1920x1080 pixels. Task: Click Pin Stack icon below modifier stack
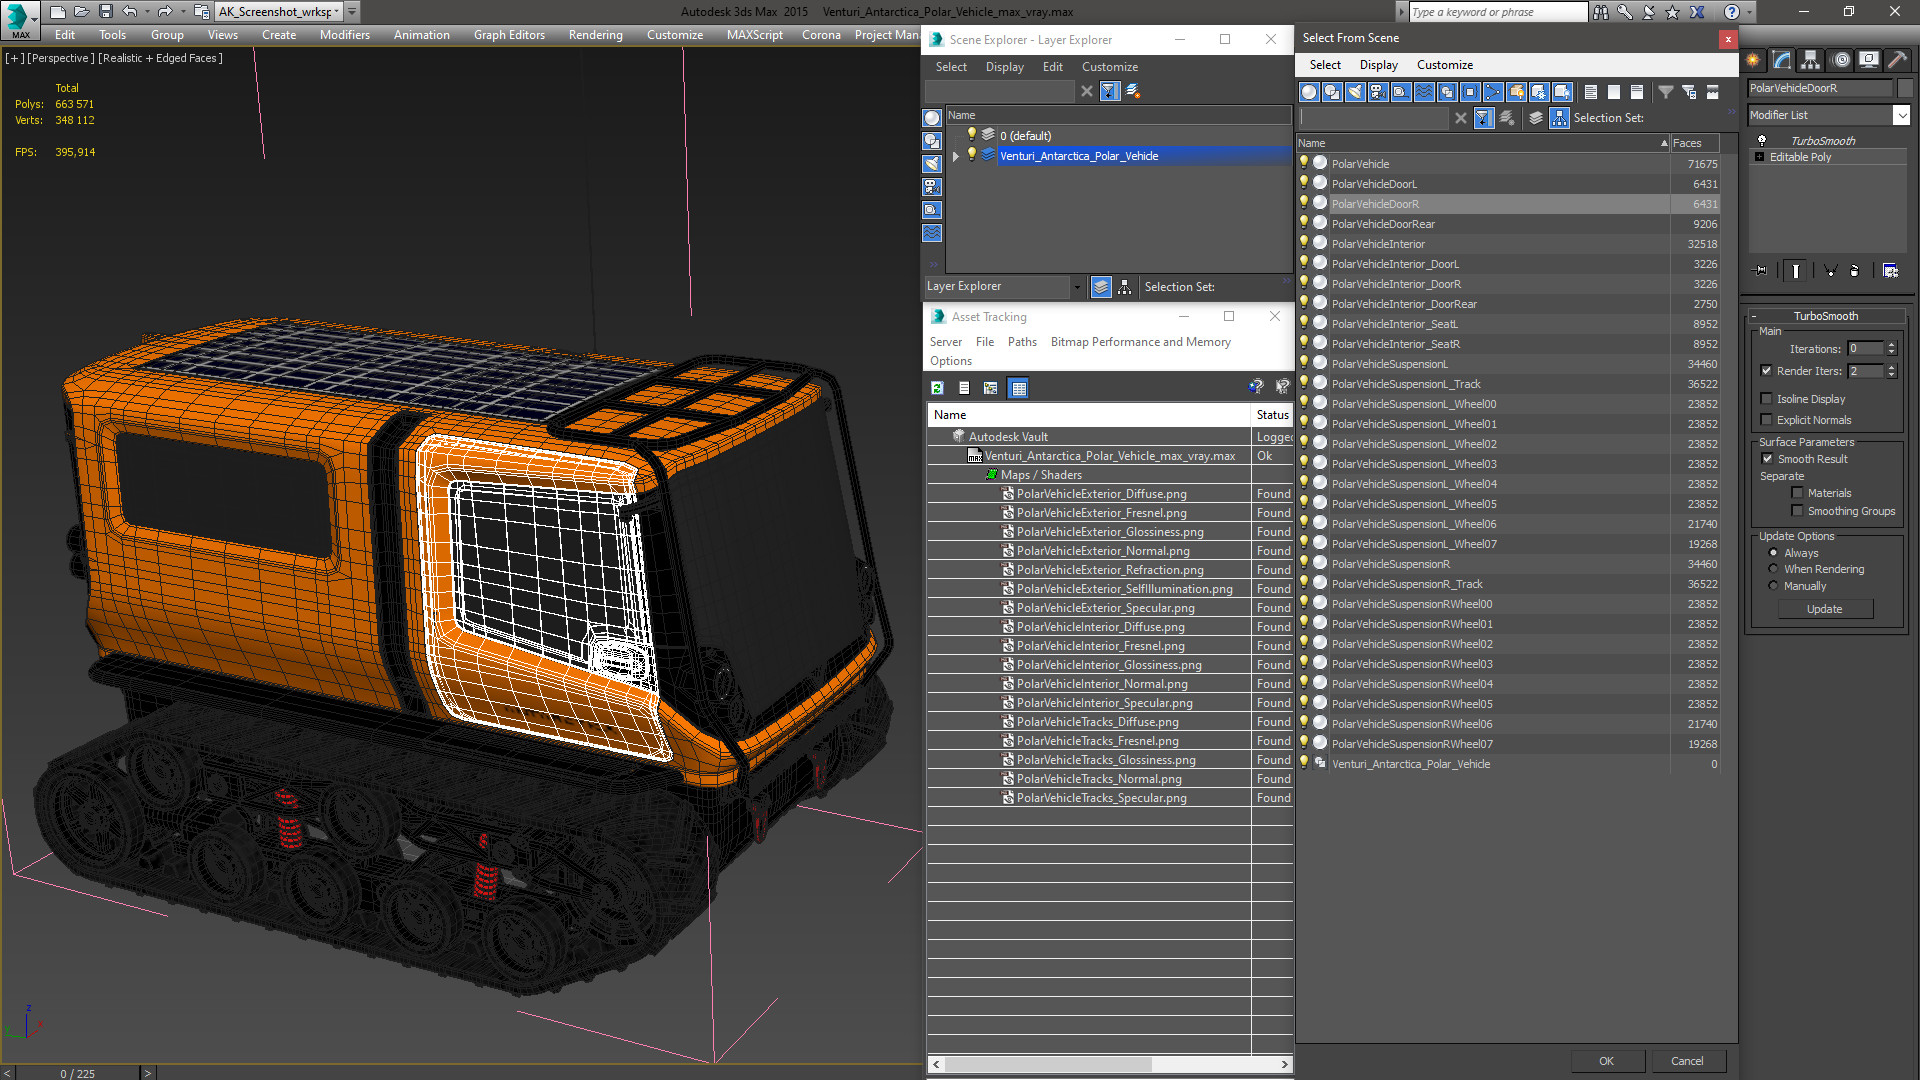[x=1762, y=271]
